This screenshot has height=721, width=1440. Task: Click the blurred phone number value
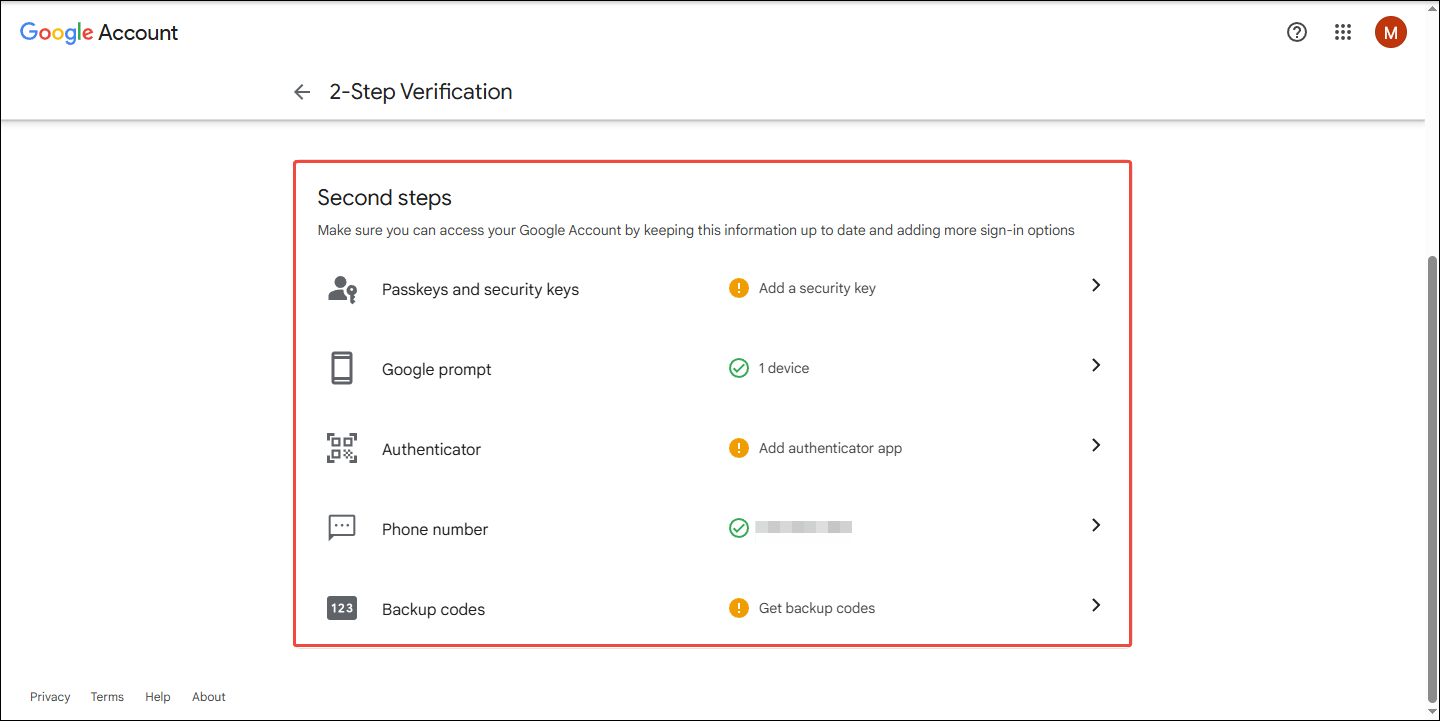804,527
